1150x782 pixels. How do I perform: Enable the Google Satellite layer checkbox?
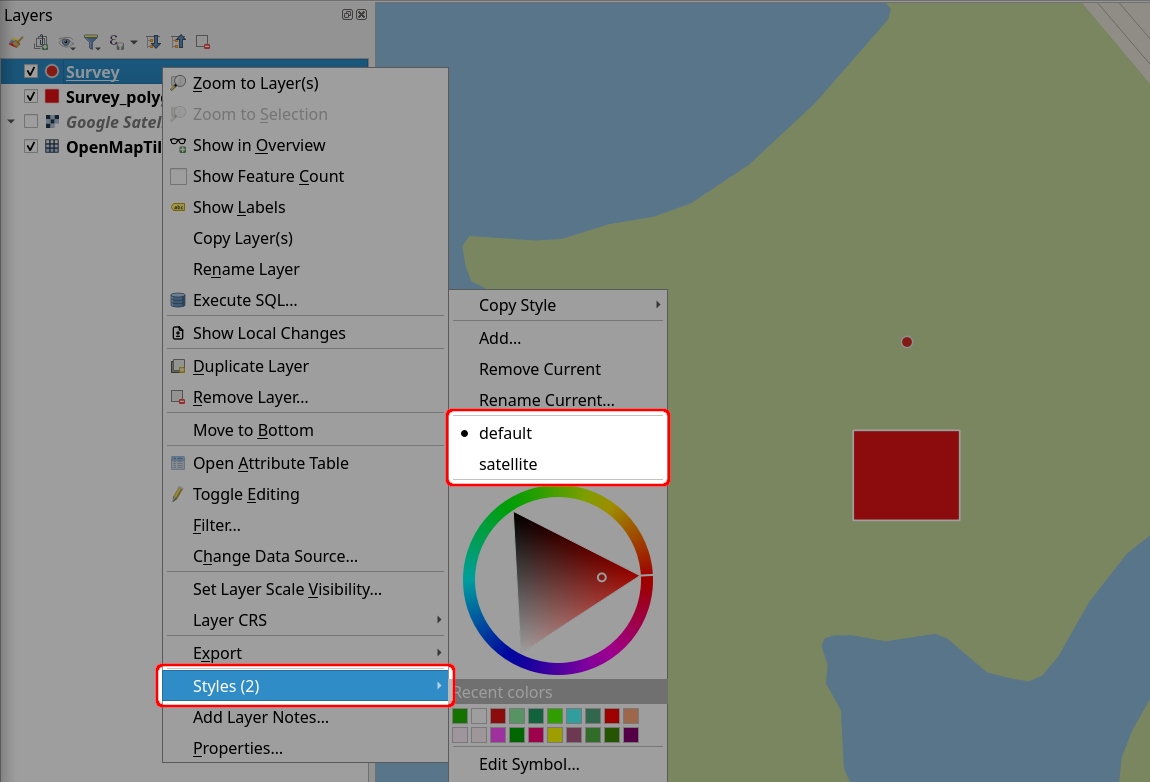click(31, 122)
